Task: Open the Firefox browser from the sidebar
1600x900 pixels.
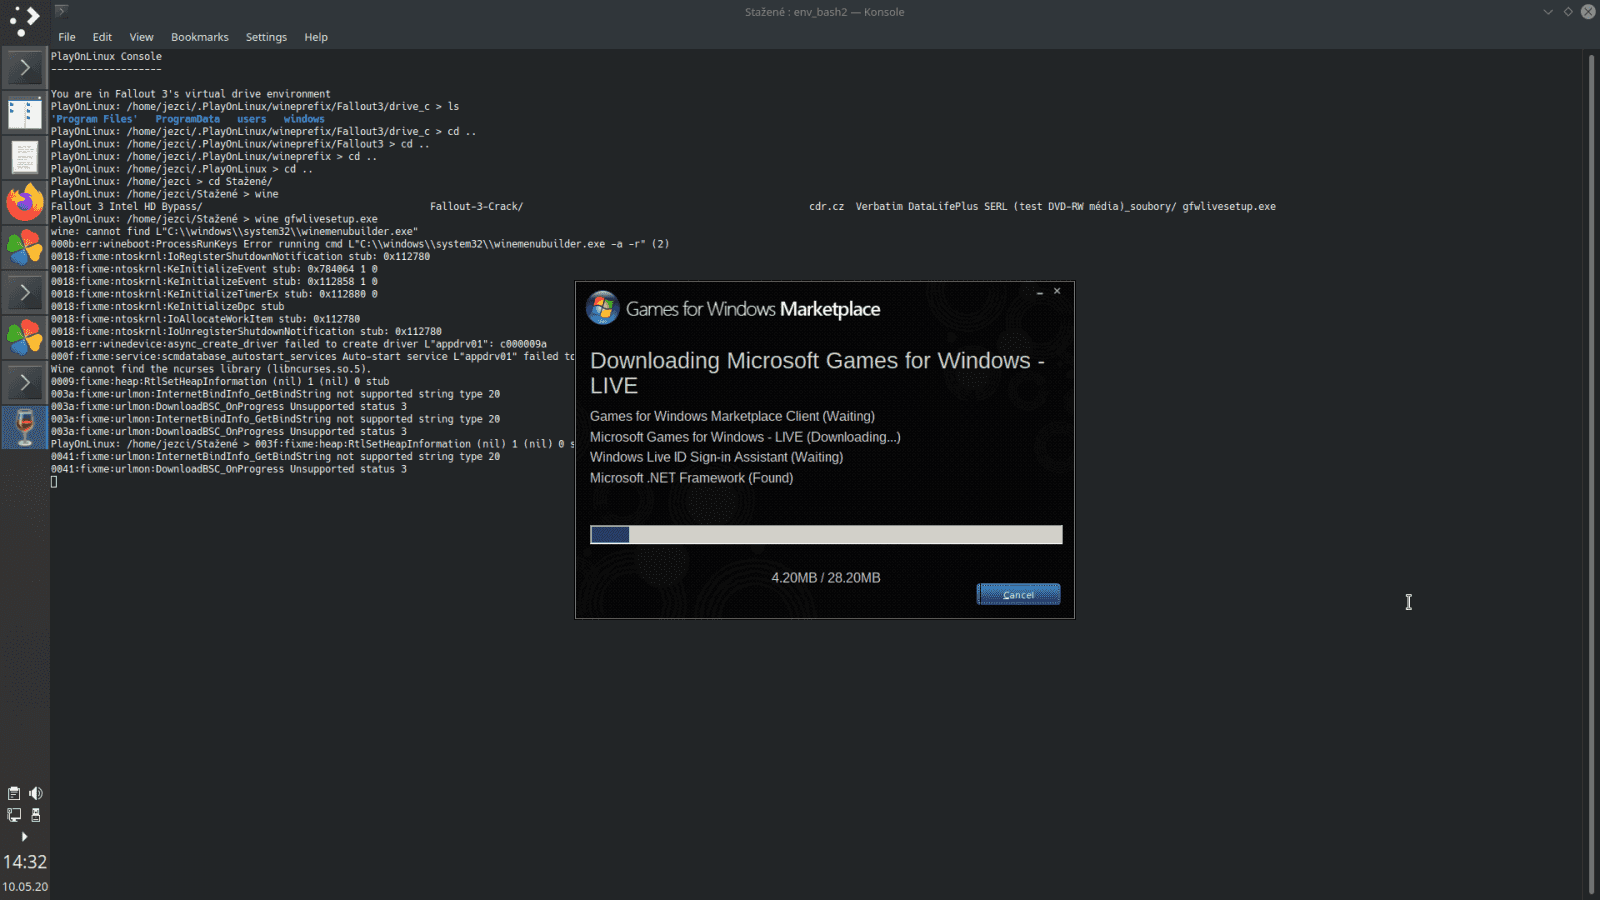Action: pyautogui.click(x=24, y=202)
